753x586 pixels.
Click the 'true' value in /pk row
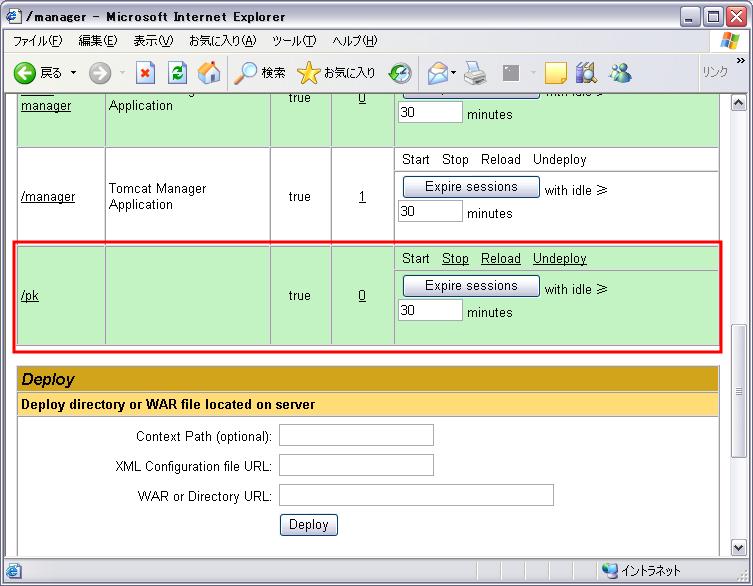(x=300, y=295)
